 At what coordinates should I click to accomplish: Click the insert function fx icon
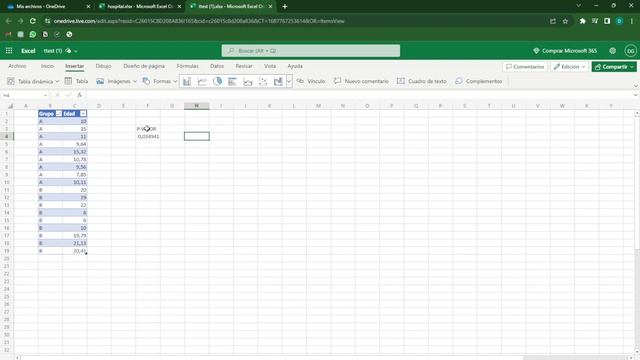coord(80,95)
